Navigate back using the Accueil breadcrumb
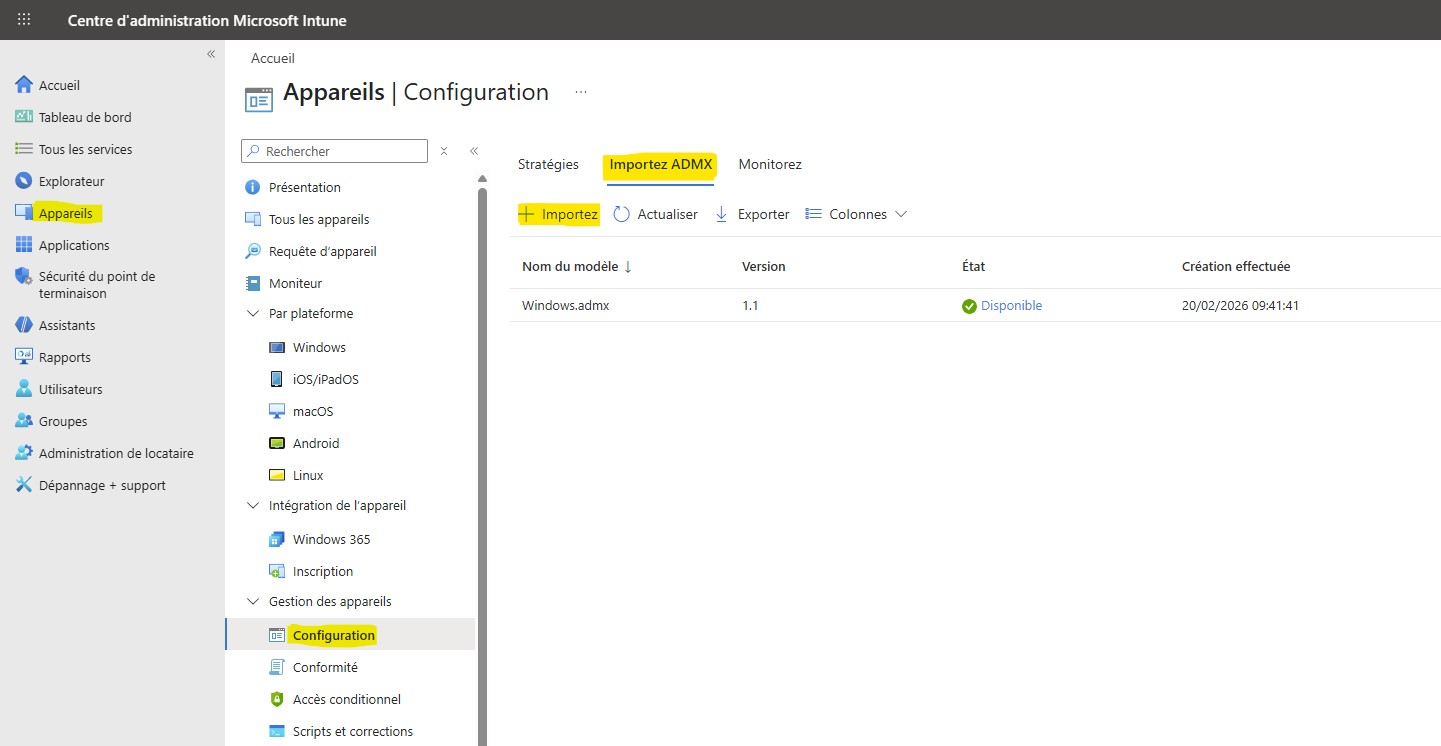The image size is (1441, 746). click(272, 58)
